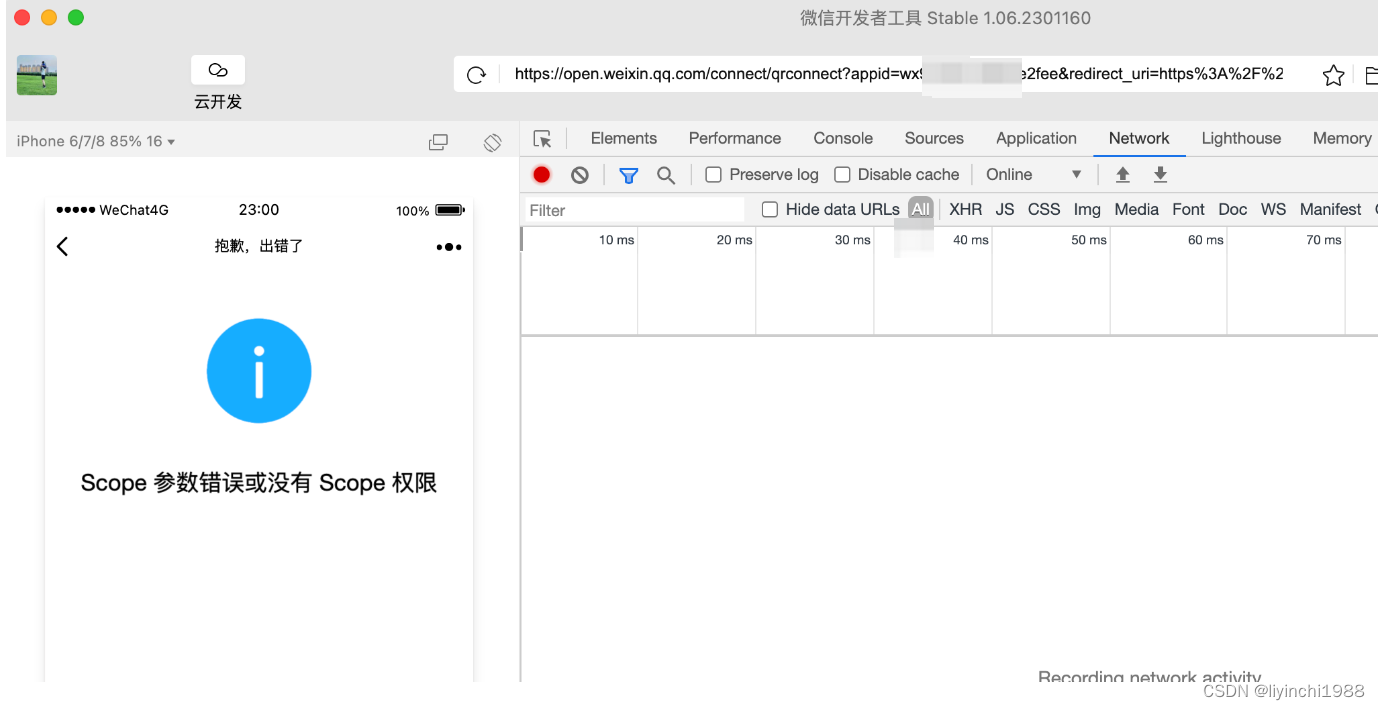Go back in the simulator page
The height and width of the screenshot is (710, 1380).
coord(63,246)
